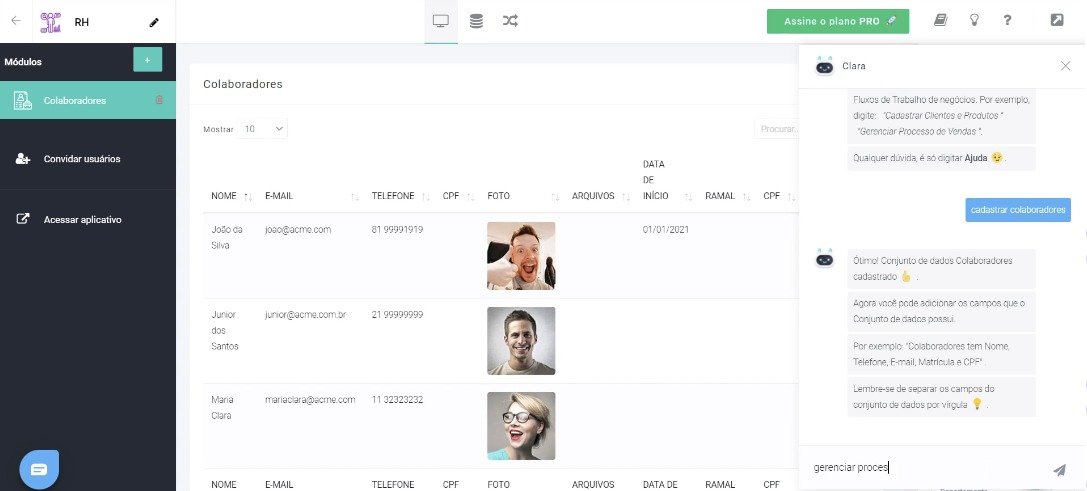Screen dimensions: 1087x491
Task: Open help question mark icon
Action: (x=1007, y=21)
